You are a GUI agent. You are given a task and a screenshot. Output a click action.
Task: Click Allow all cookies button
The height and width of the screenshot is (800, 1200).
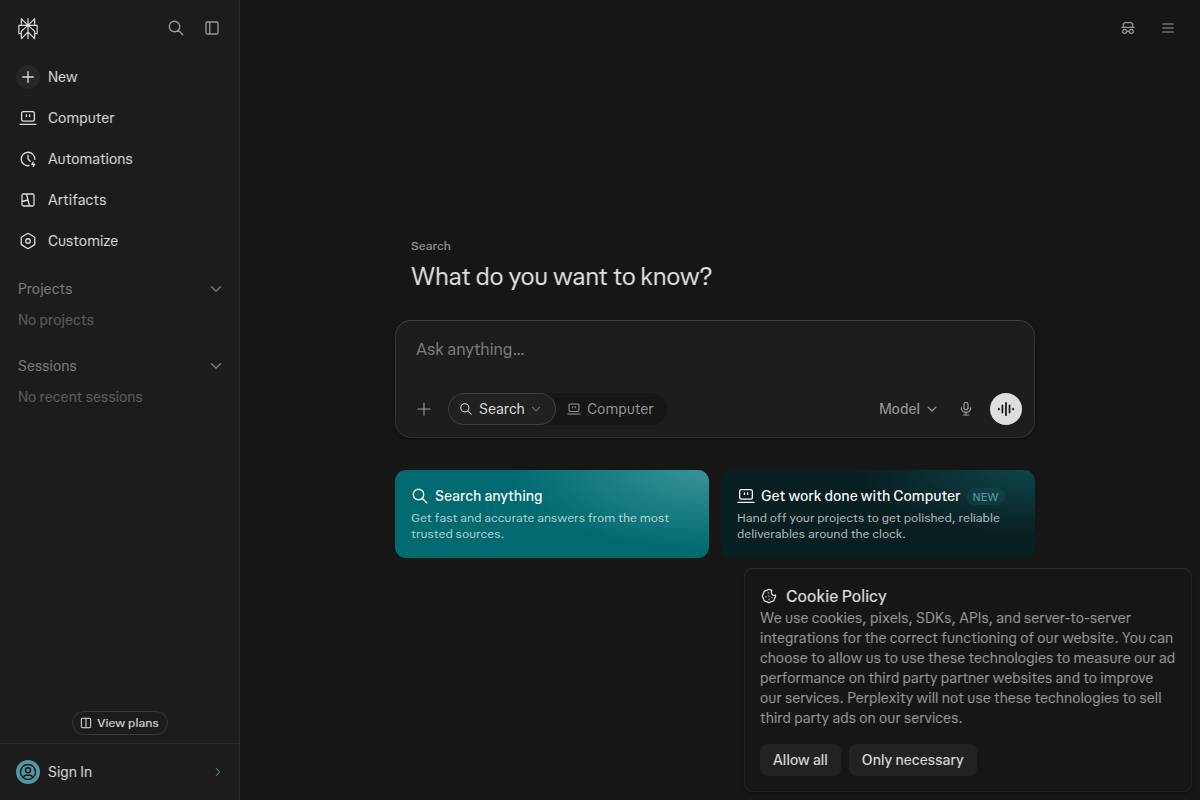coord(800,760)
